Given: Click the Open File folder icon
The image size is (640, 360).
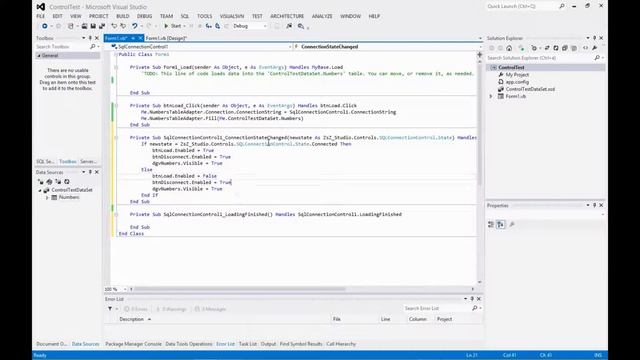Looking at the screenshot, I should (x=84, y=26).
